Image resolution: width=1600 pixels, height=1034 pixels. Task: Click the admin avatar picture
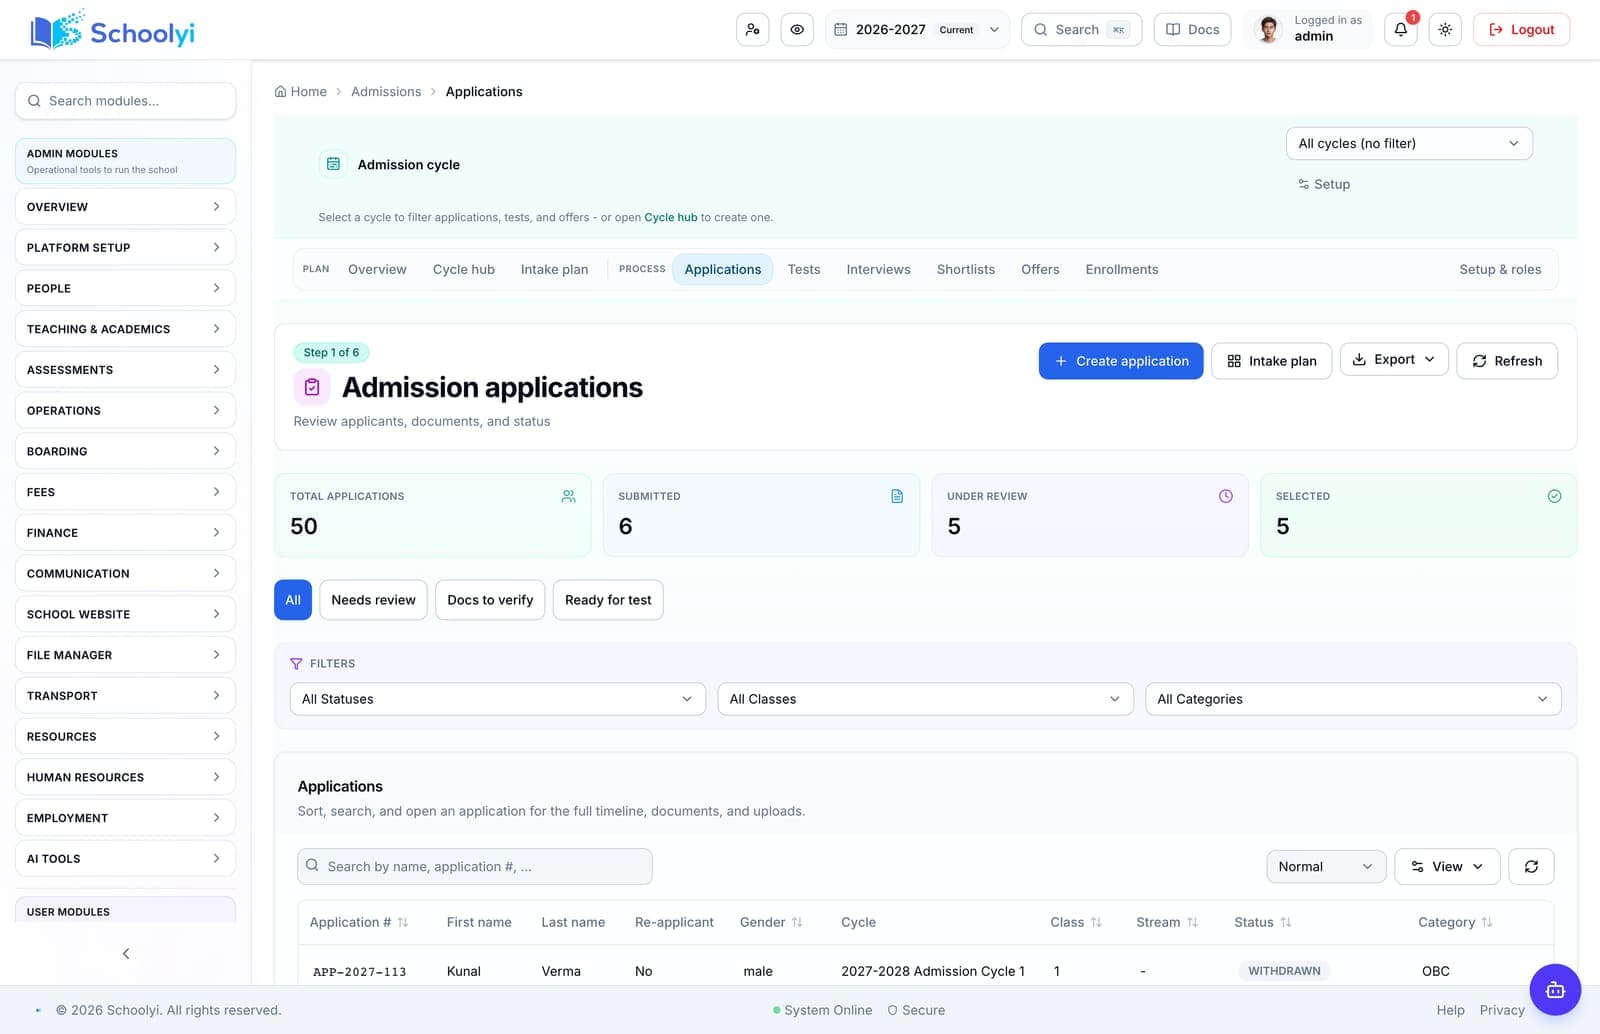coord(1269,30)
